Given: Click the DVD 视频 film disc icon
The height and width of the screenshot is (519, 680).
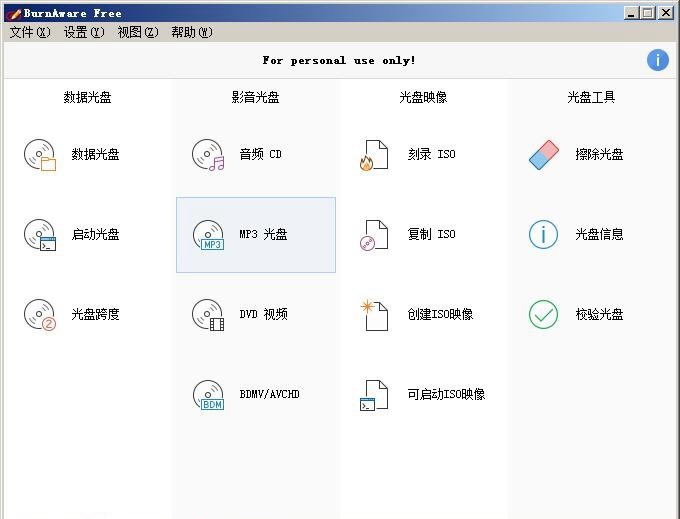Looking at the screenshot, I should pos(208,315).
